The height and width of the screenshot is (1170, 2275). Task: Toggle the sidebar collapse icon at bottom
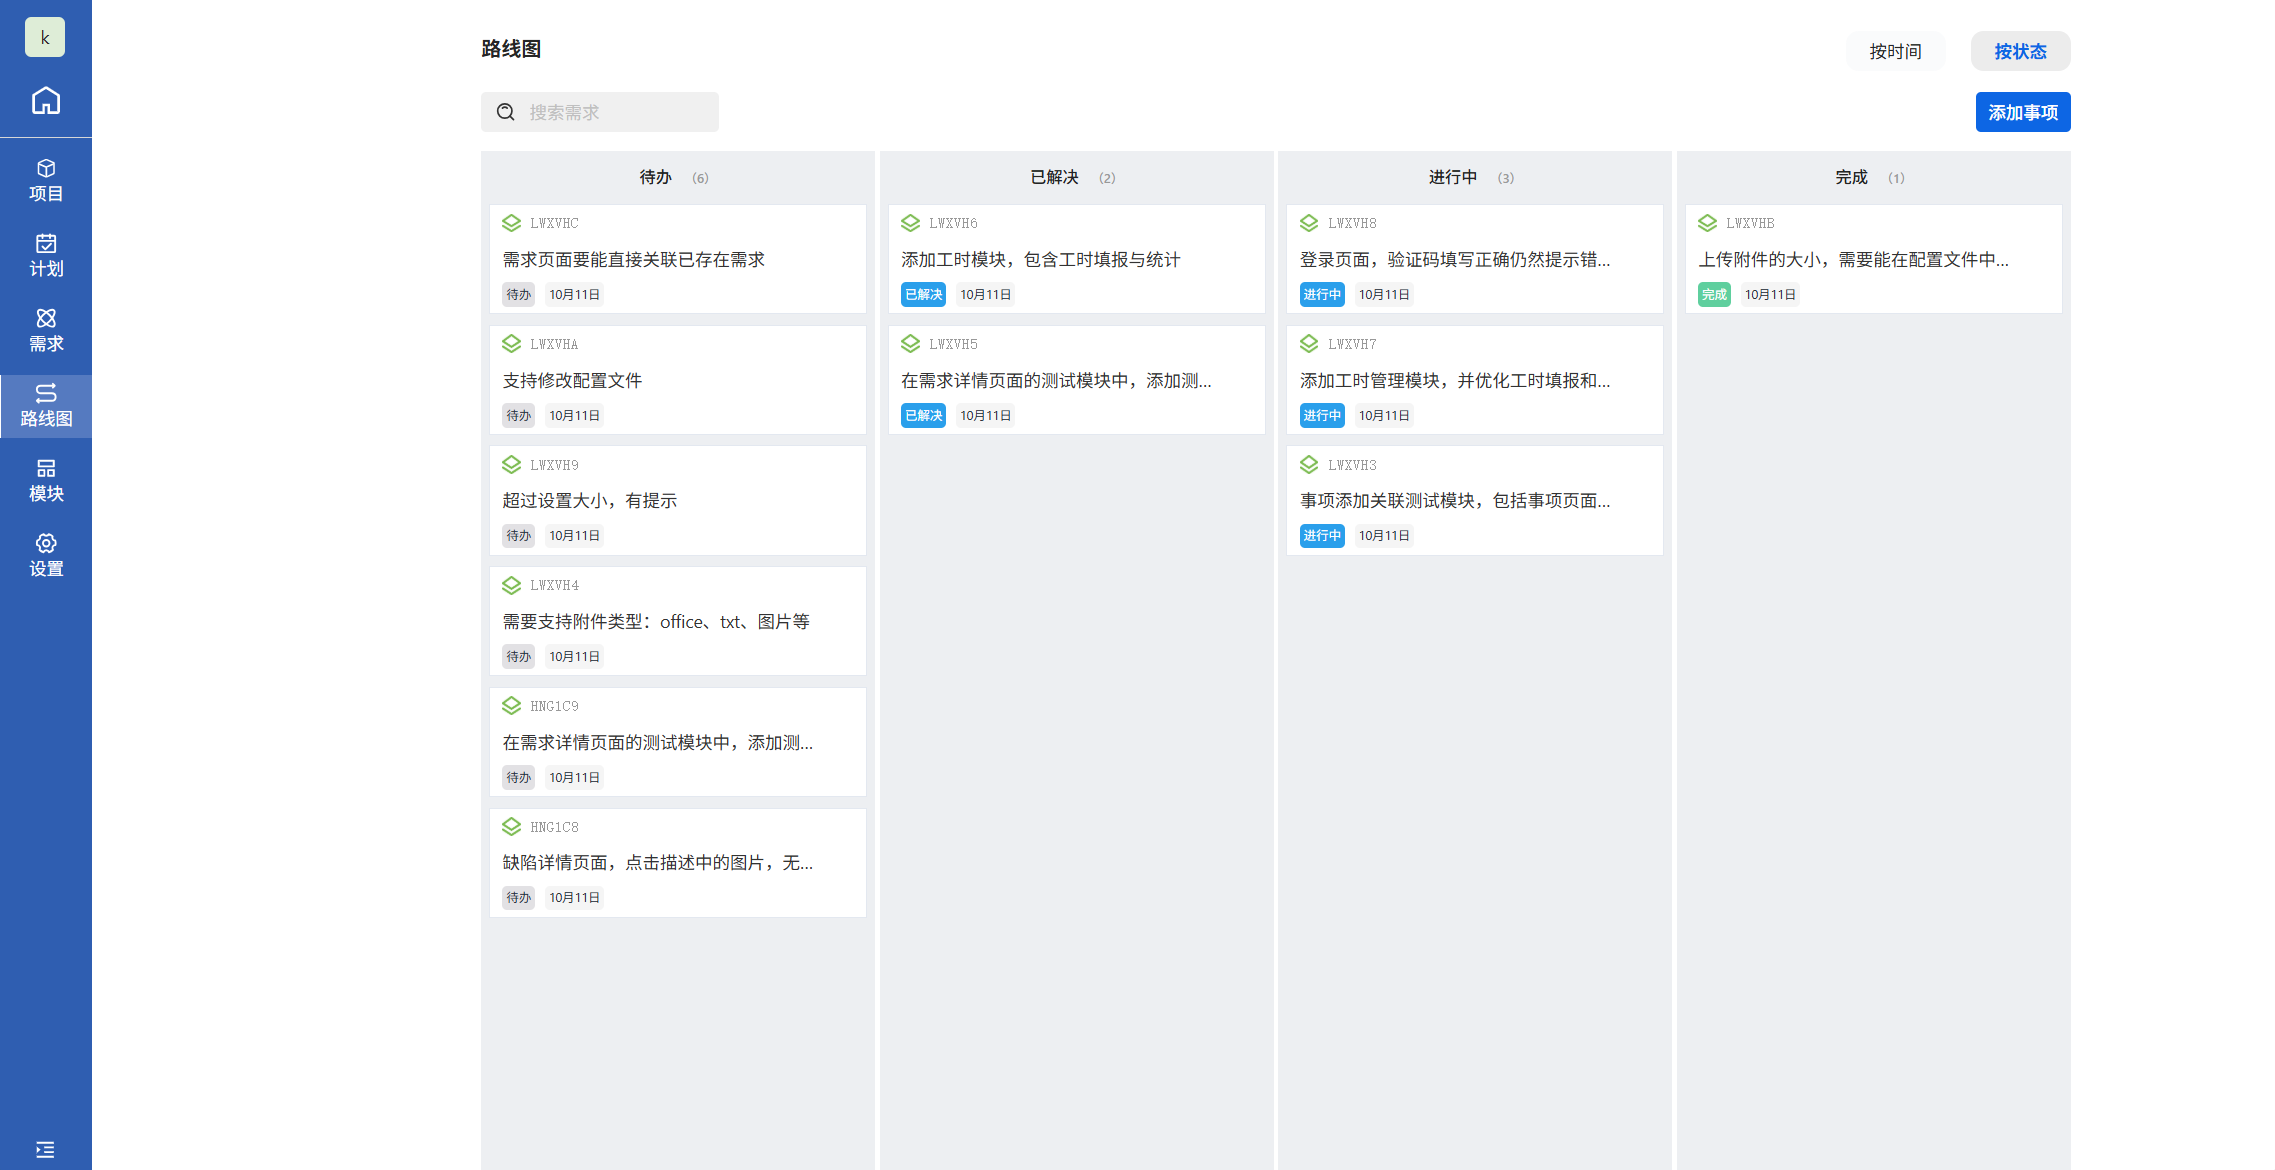[45, 1149]
